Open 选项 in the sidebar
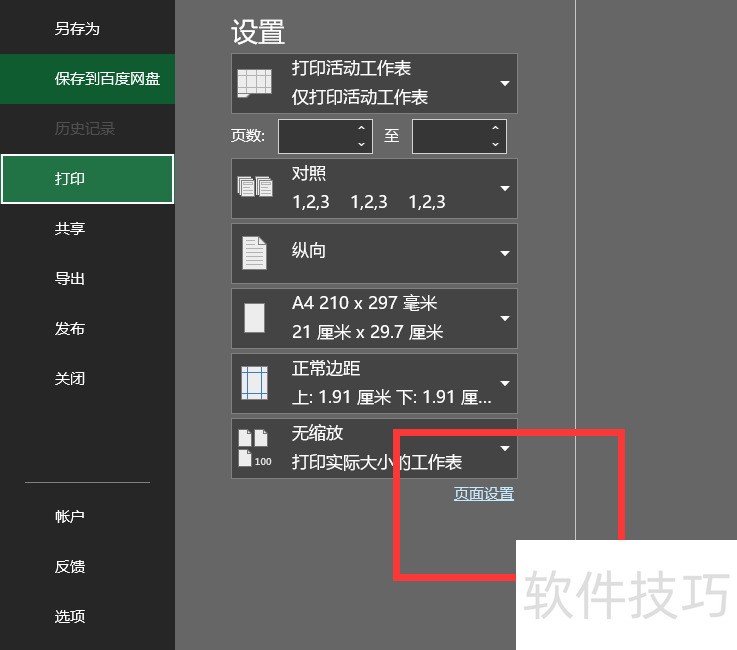This screenshot has height=650, width=737. (x=70, y=616)
